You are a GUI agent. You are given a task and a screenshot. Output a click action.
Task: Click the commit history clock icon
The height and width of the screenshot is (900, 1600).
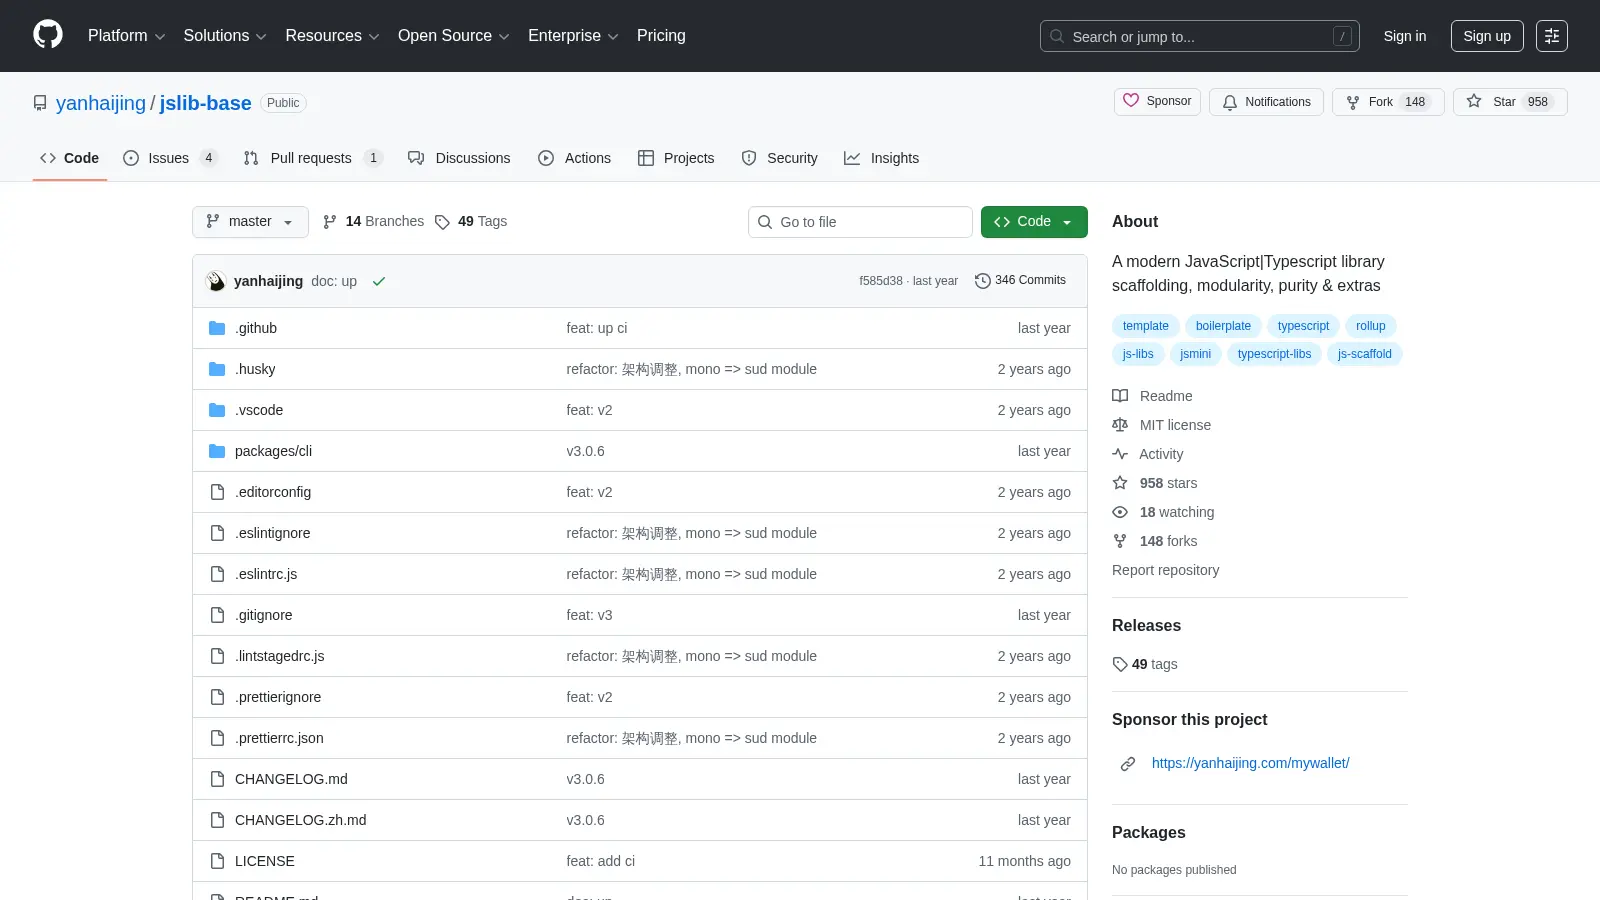(983, 281)
